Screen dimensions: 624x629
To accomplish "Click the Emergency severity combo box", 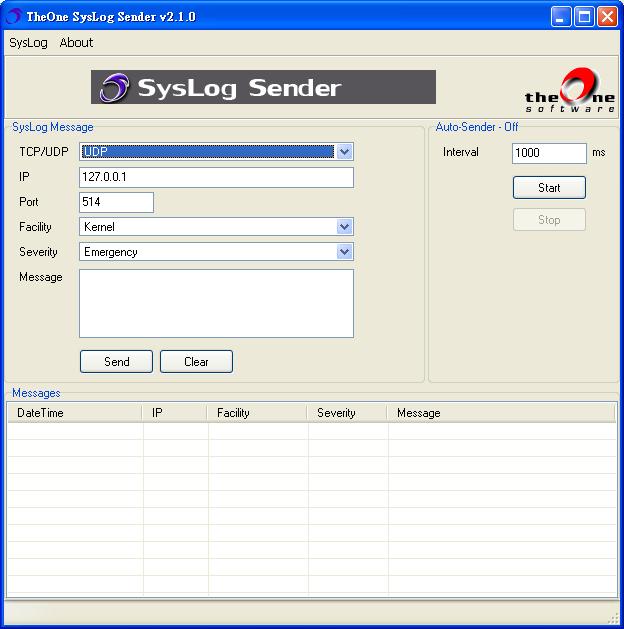I will 216,252.
